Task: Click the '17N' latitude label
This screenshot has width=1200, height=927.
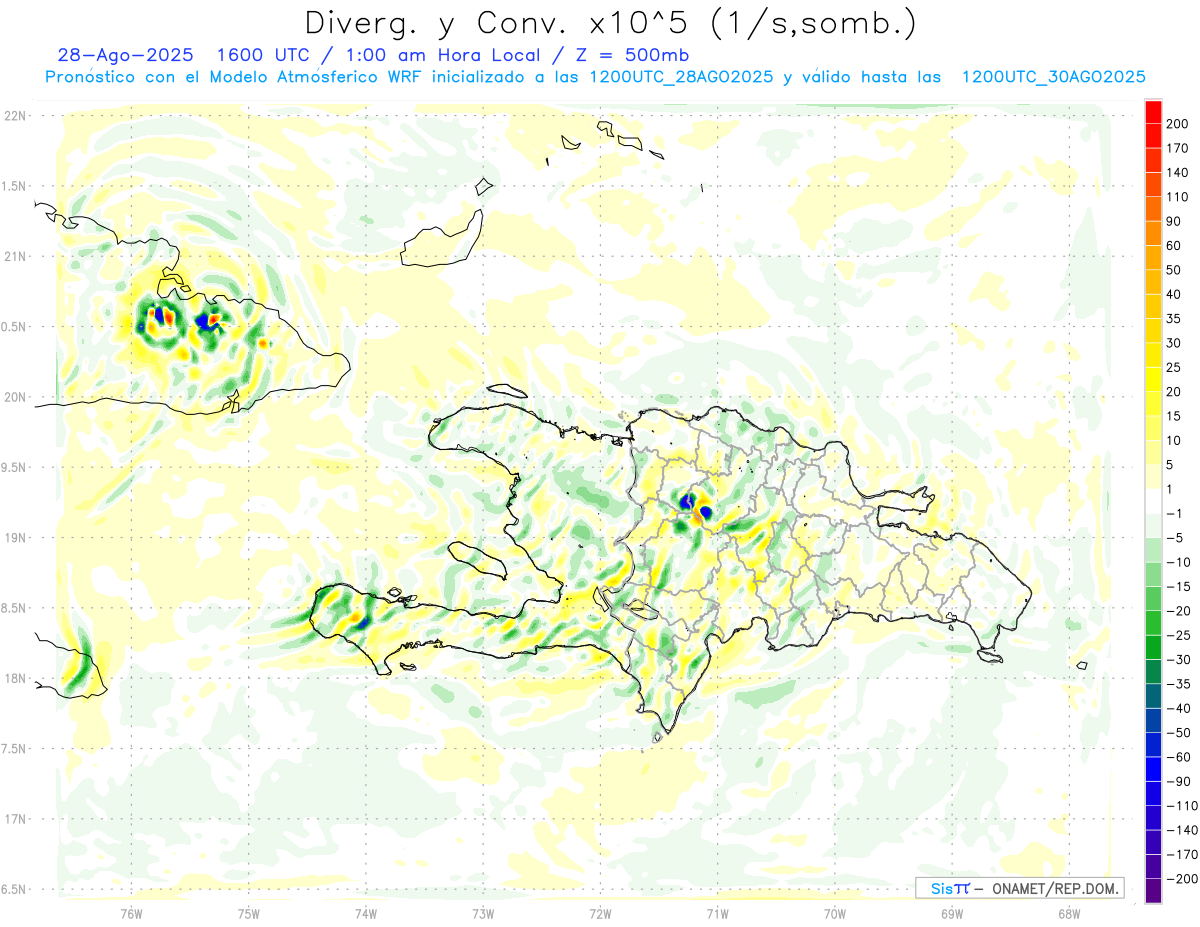Action: coord(13,819)
